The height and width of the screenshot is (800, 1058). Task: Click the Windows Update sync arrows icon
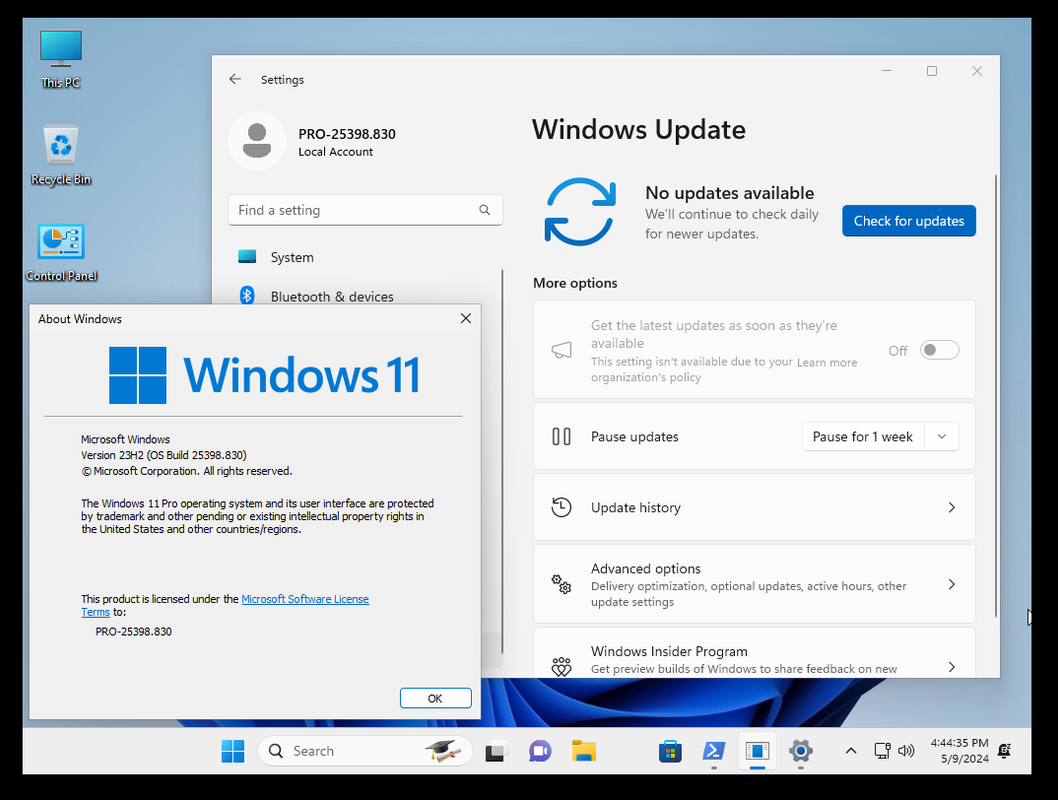click(580, 212)
